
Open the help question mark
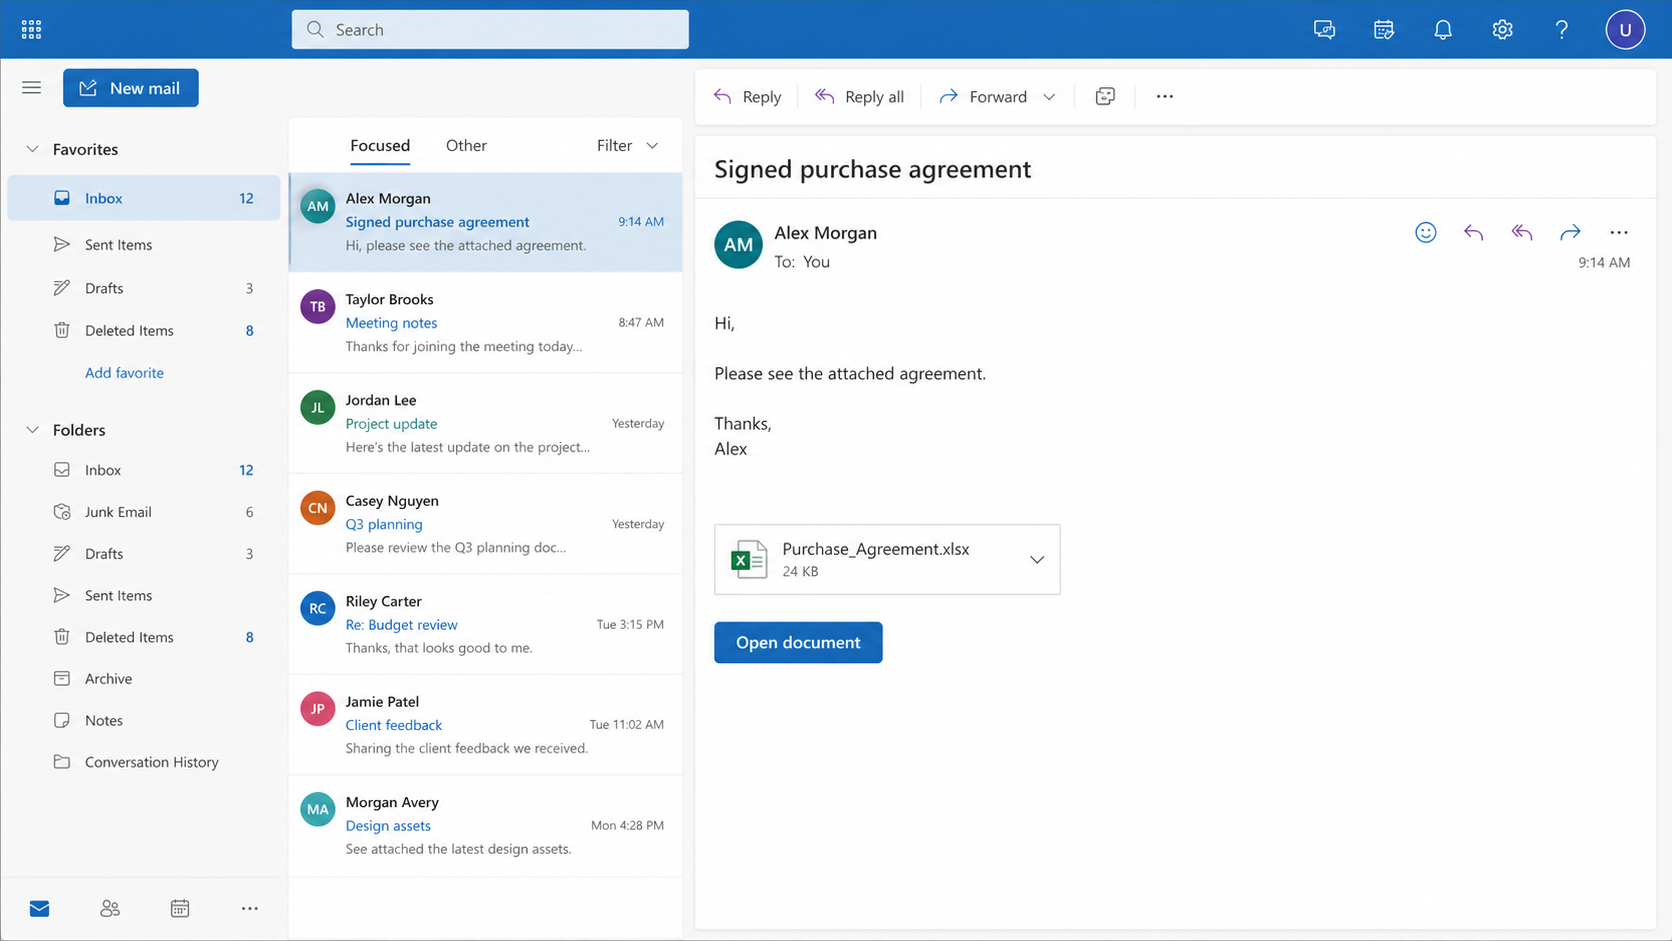(x=1561, y=29)
